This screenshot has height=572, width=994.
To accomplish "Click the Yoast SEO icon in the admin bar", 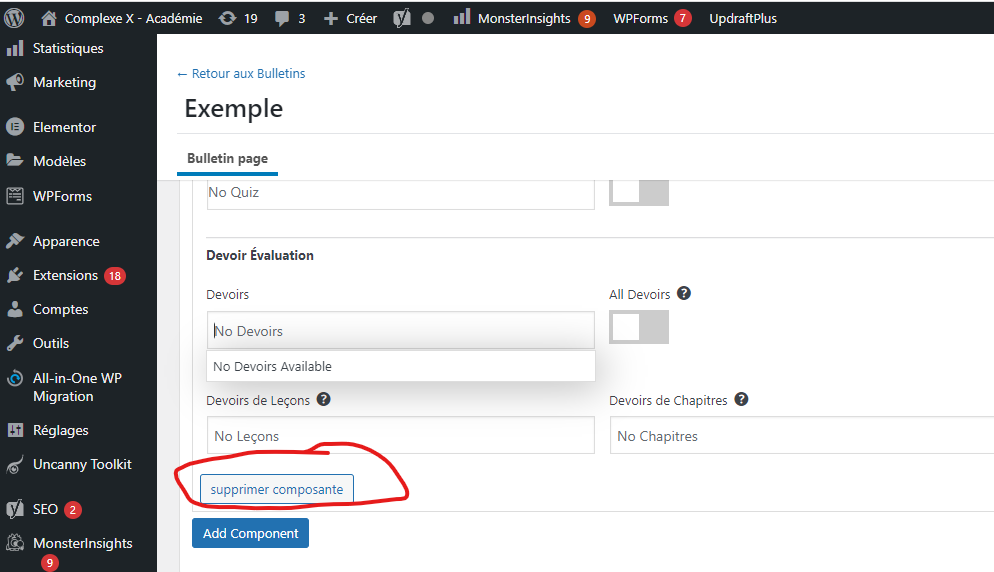I will 402,18.
